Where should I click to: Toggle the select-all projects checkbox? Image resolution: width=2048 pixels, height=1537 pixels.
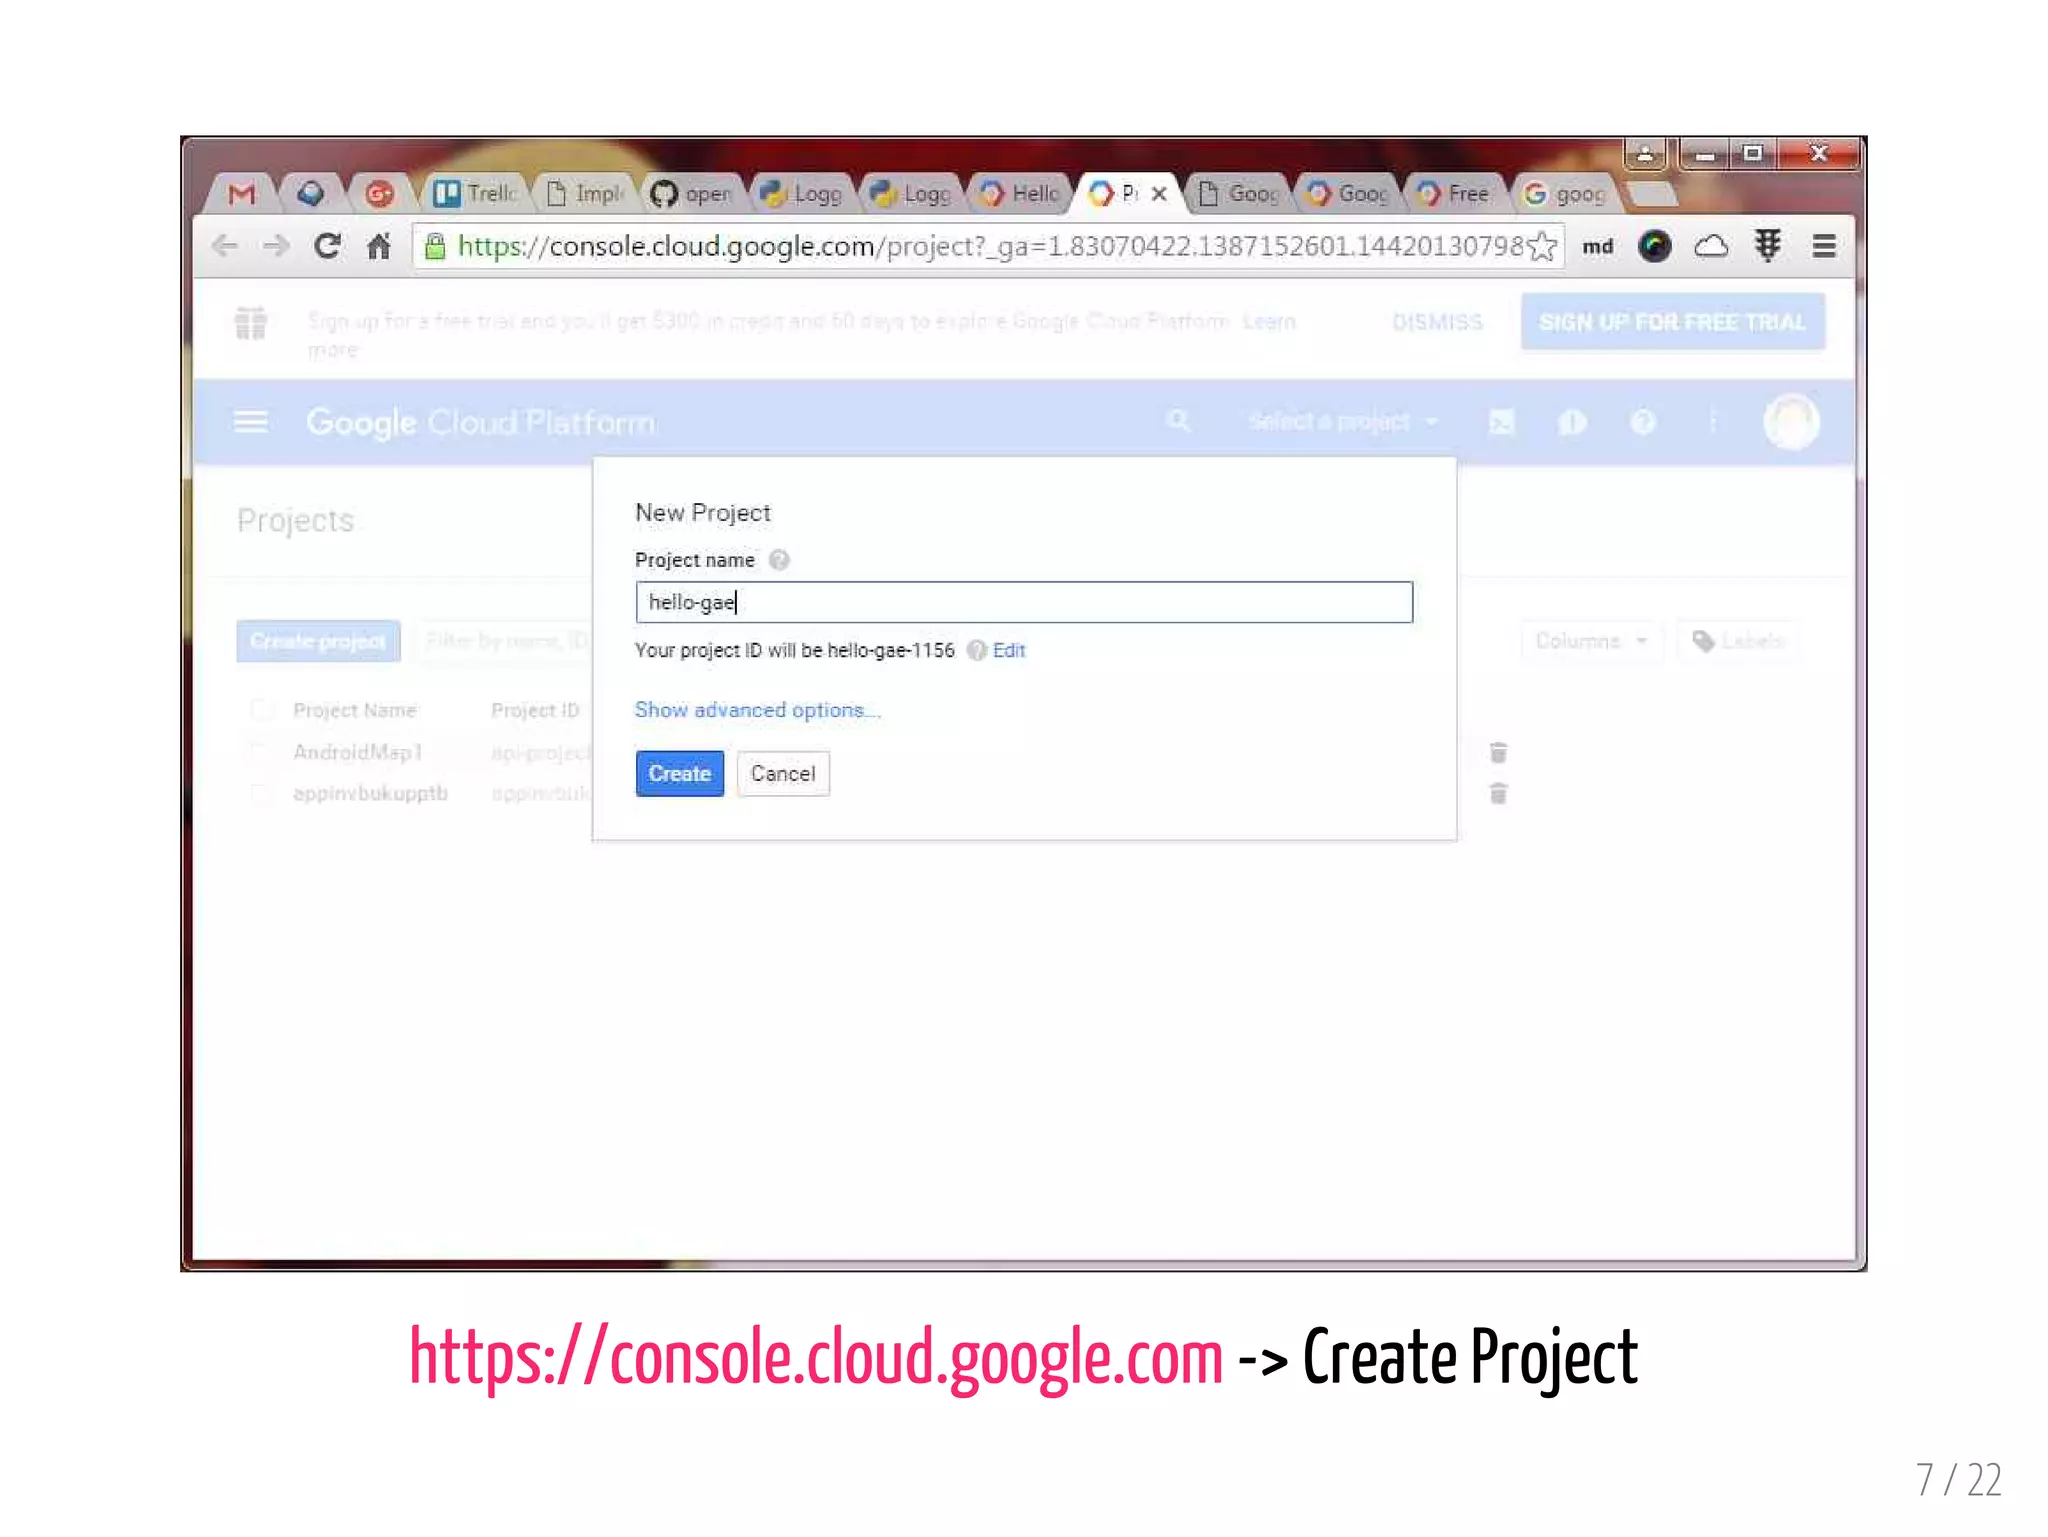coord(261,710)
